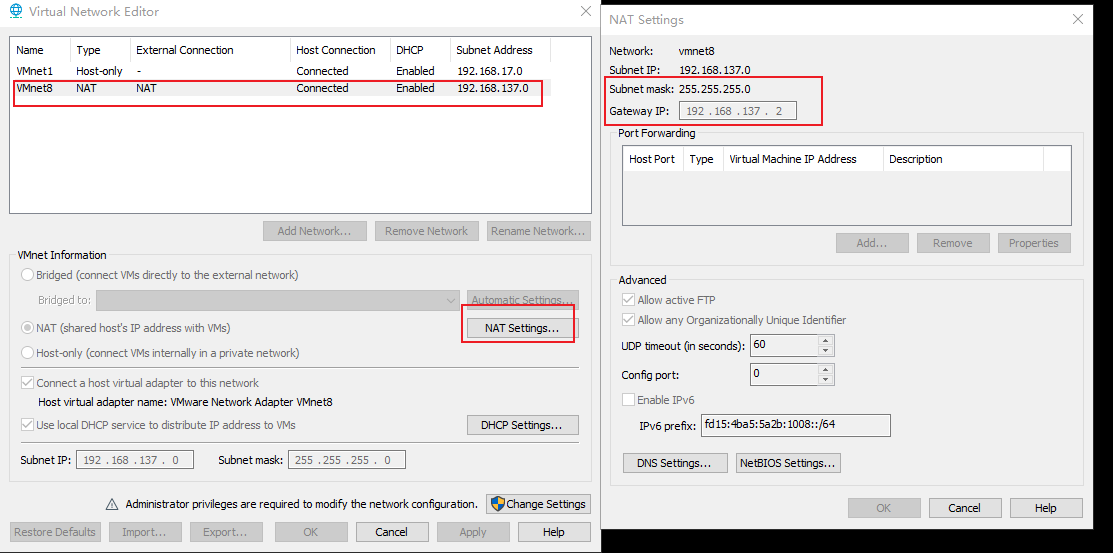Select the VMnet8 NAT network row
The height and width of the screenshot is (553, 1113).
click(x=282, y=88)
